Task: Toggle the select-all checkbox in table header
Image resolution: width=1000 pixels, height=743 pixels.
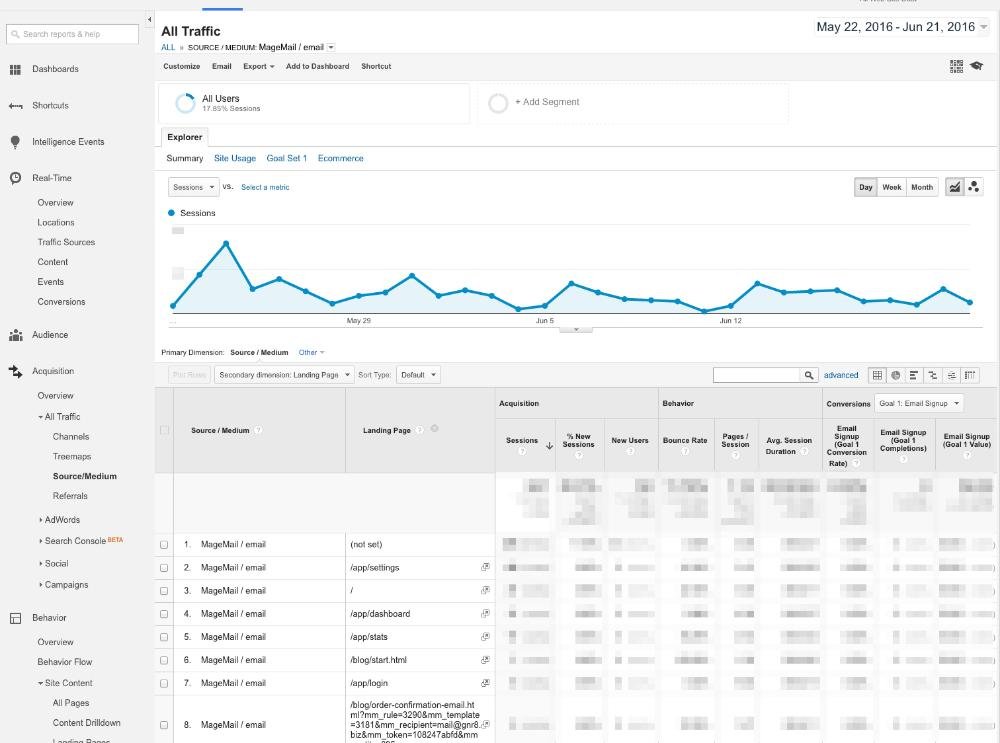Action: click(x=164, y=430)
